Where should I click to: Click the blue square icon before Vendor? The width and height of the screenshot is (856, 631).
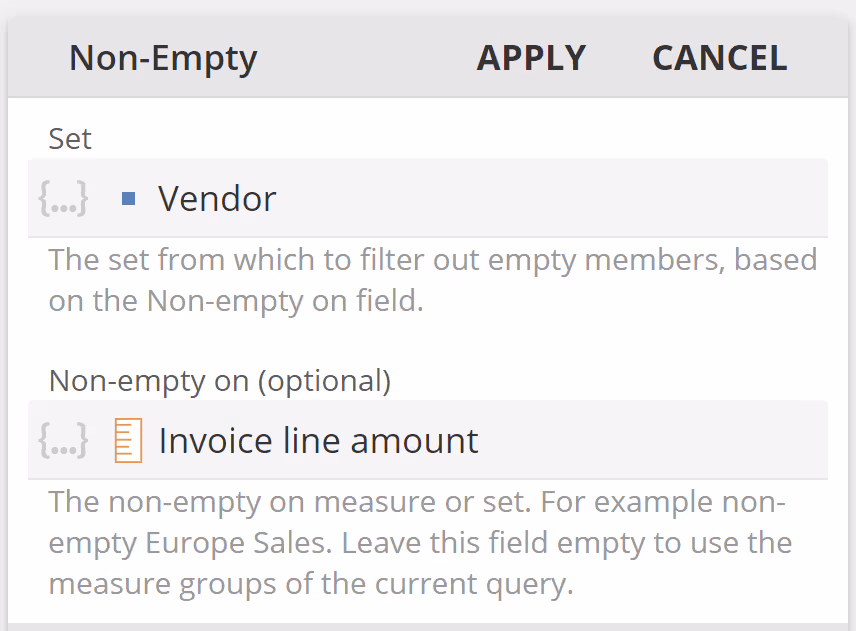tap(128, 198)
